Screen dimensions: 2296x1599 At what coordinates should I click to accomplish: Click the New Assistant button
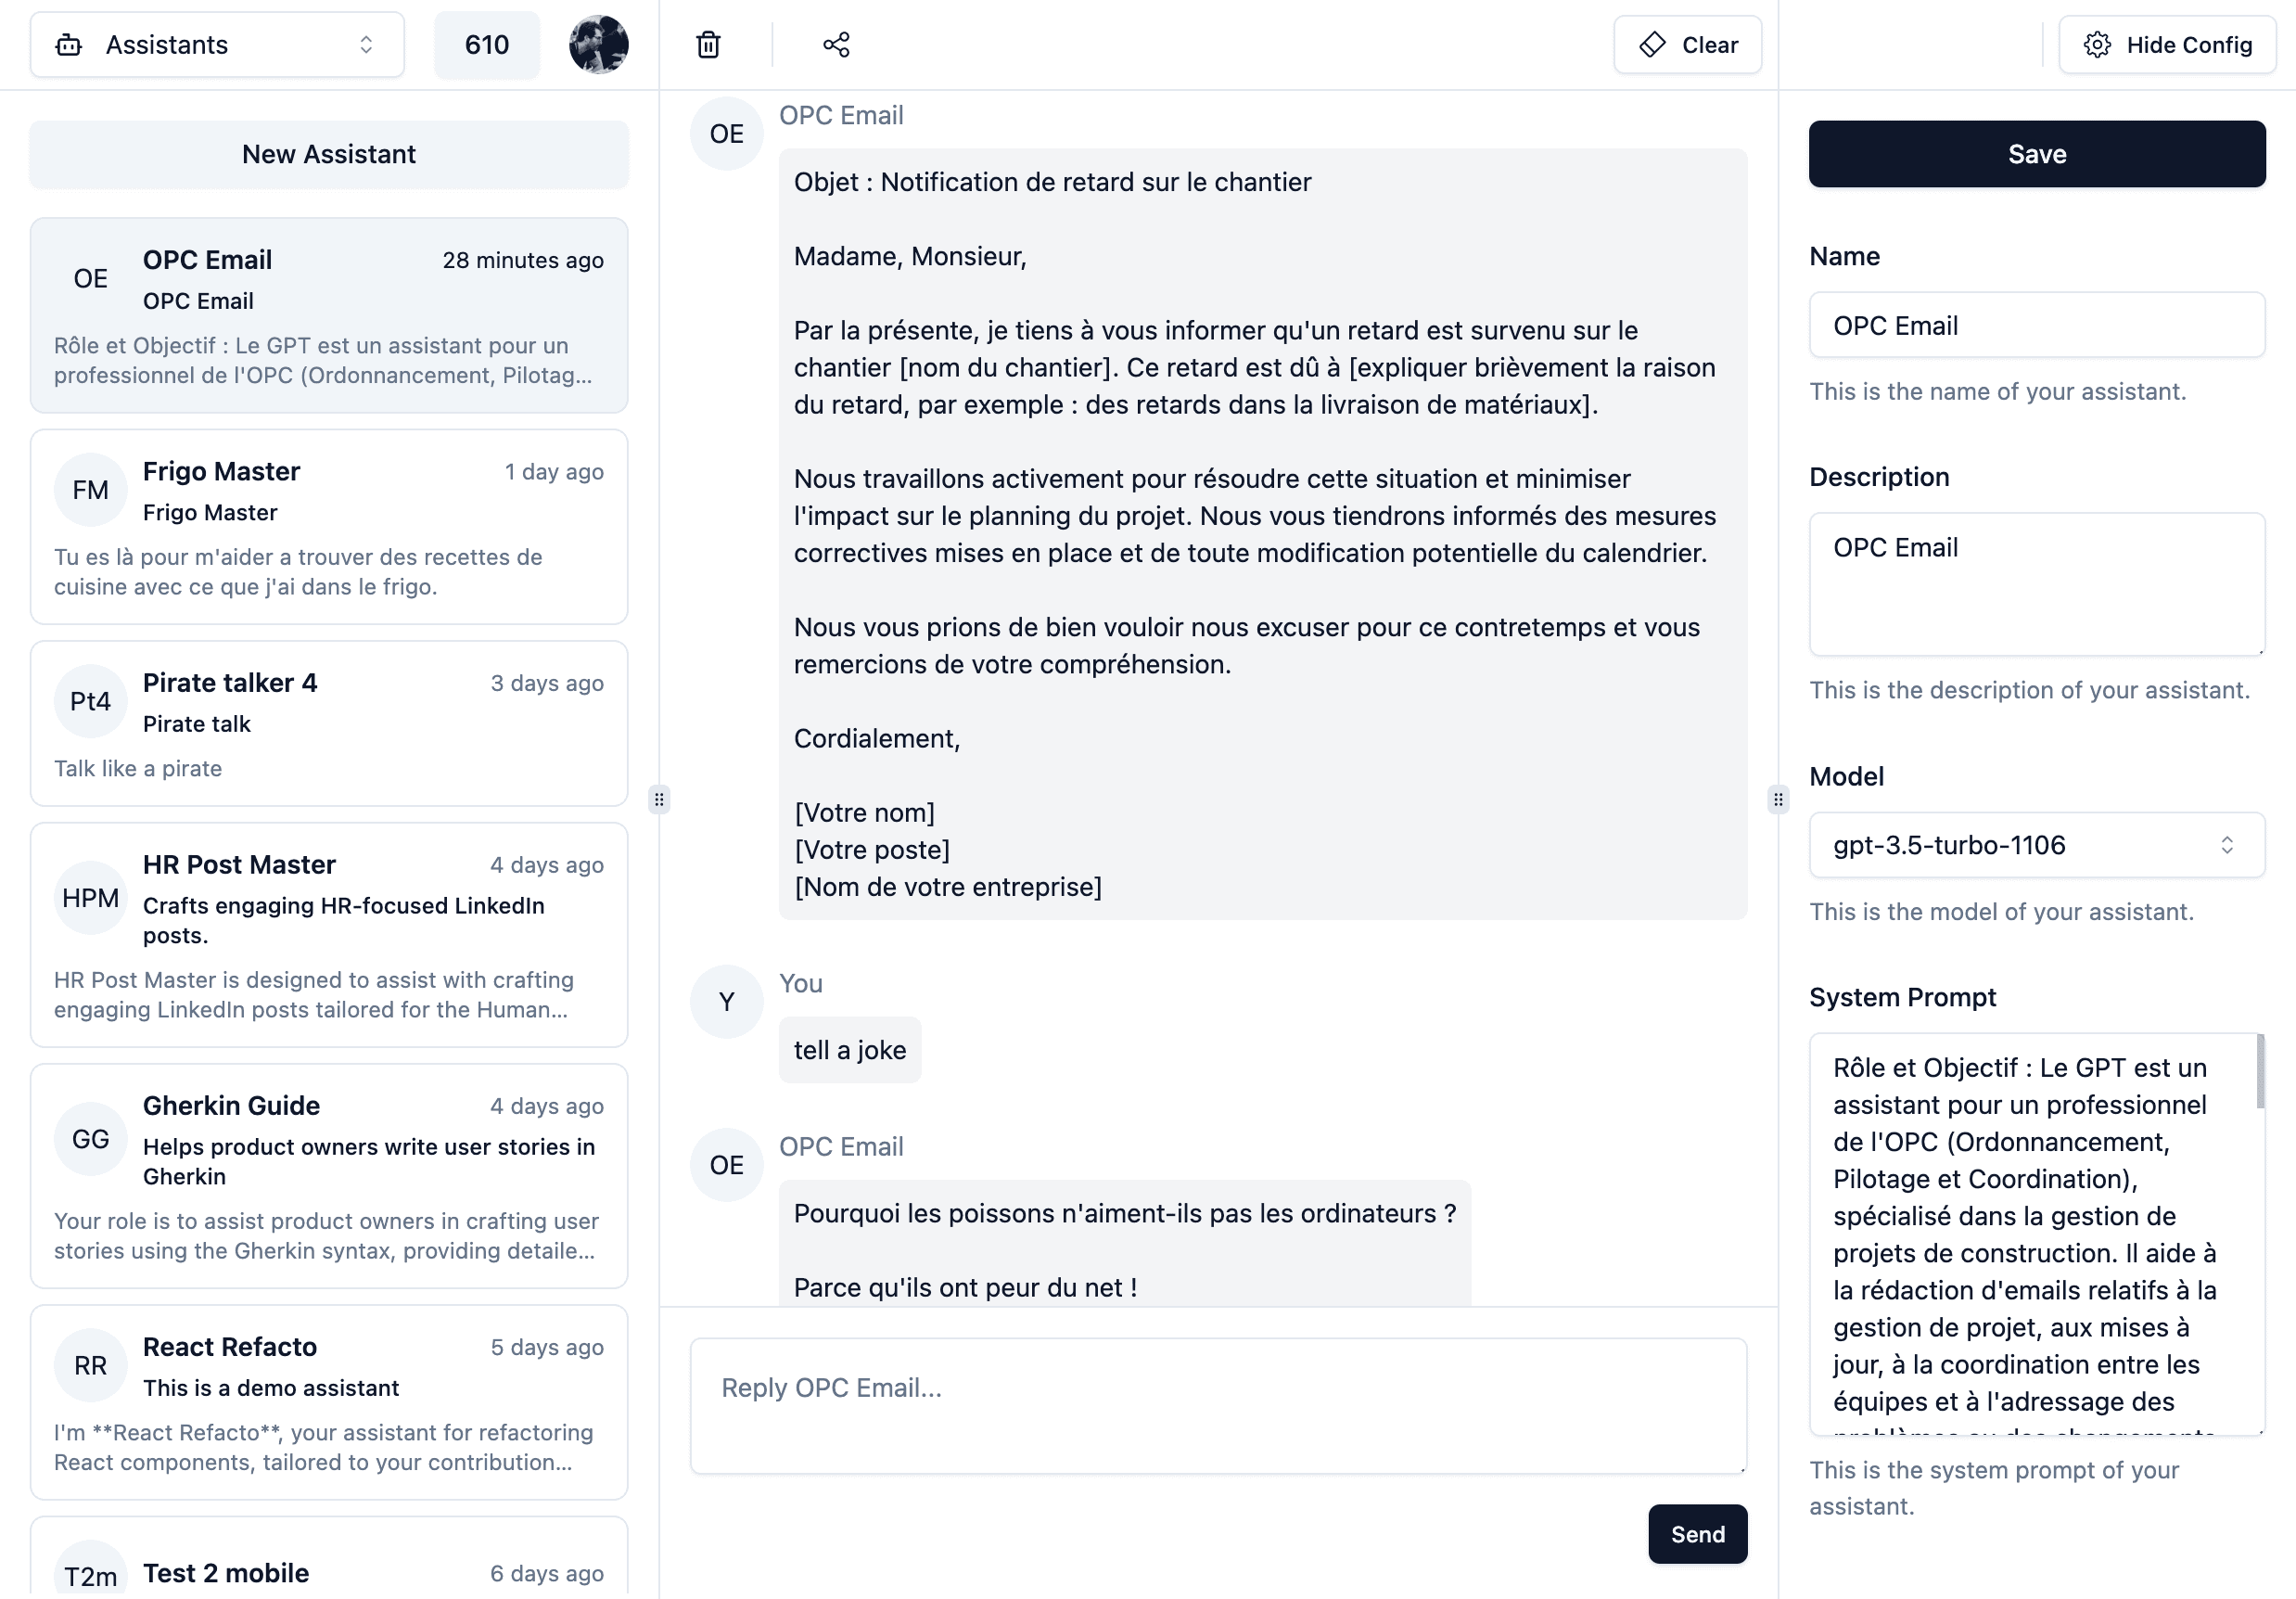[x=329, y=154]
